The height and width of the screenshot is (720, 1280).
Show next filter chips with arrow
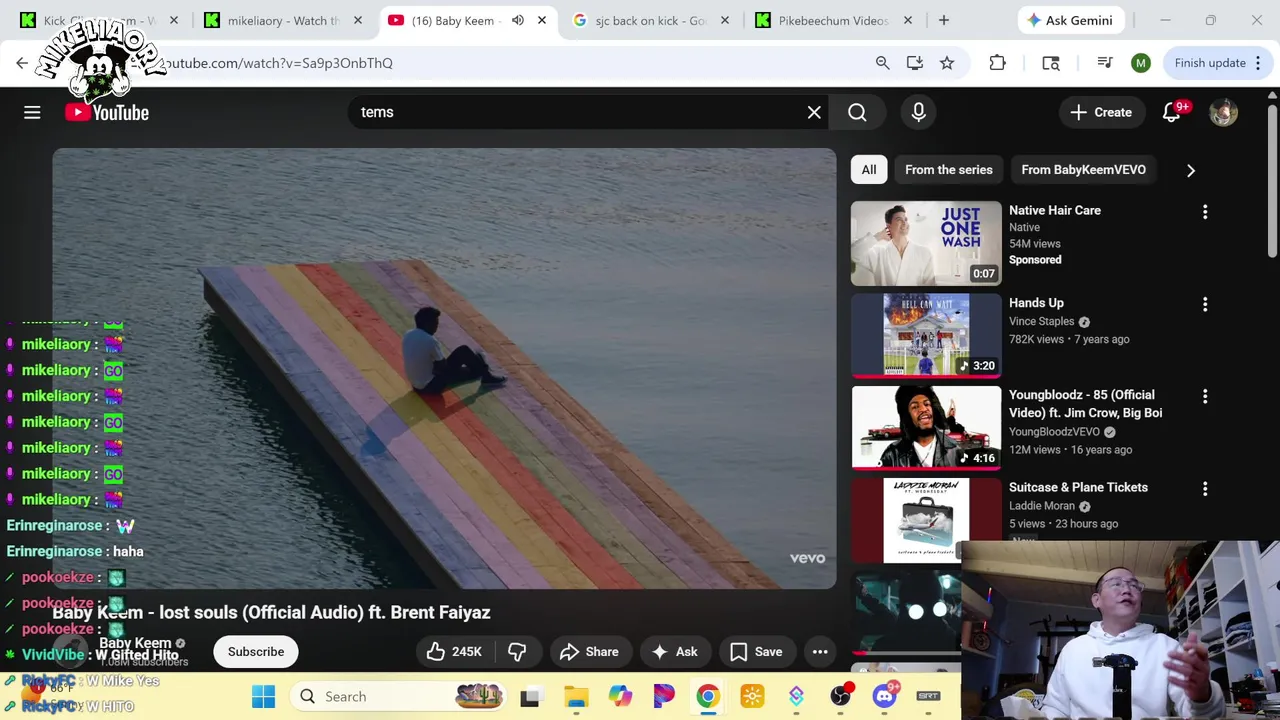click(1190, 170)
